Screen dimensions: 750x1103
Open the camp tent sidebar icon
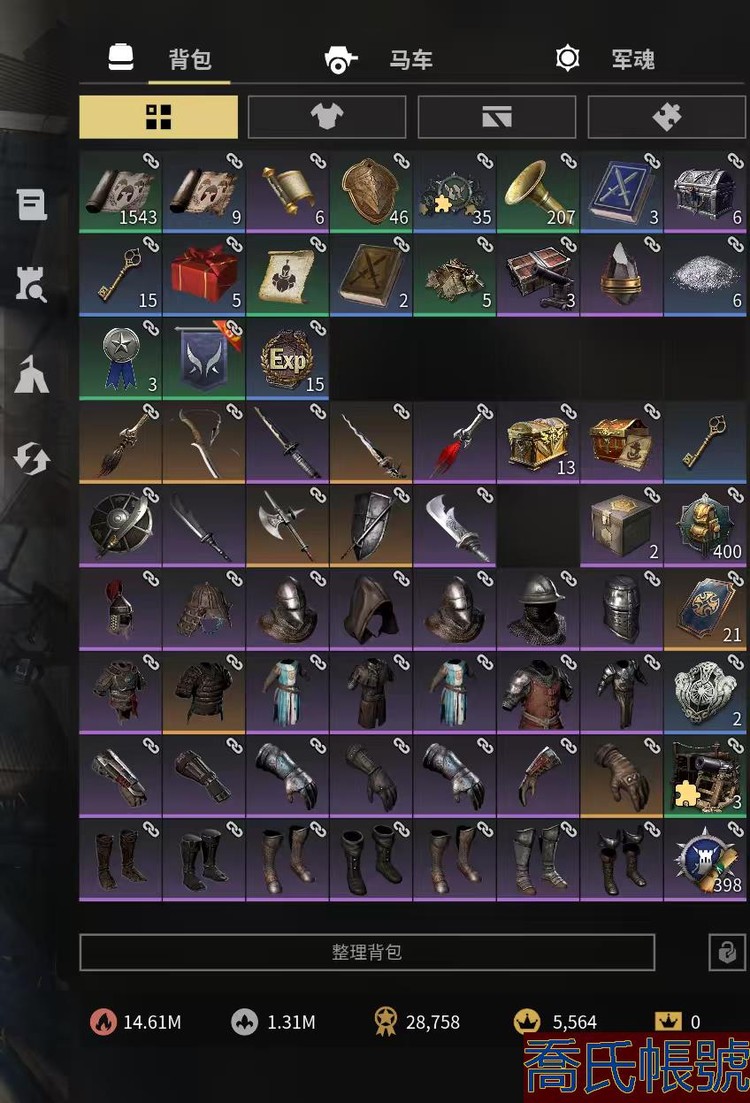pyautogui.click(x=32, y=374)
